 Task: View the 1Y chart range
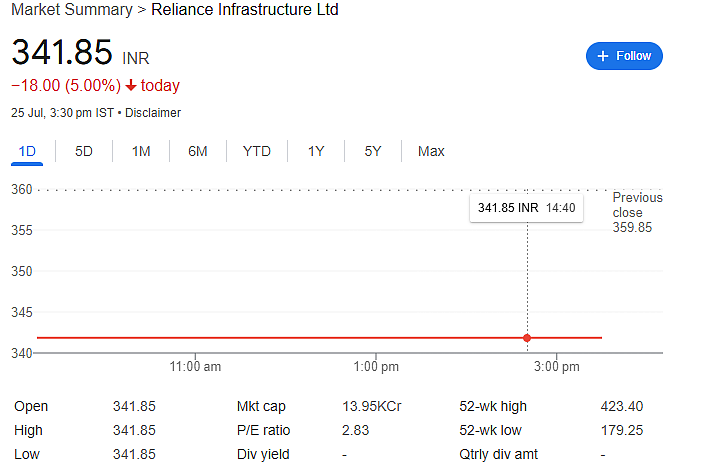click(x=316, y=151)
